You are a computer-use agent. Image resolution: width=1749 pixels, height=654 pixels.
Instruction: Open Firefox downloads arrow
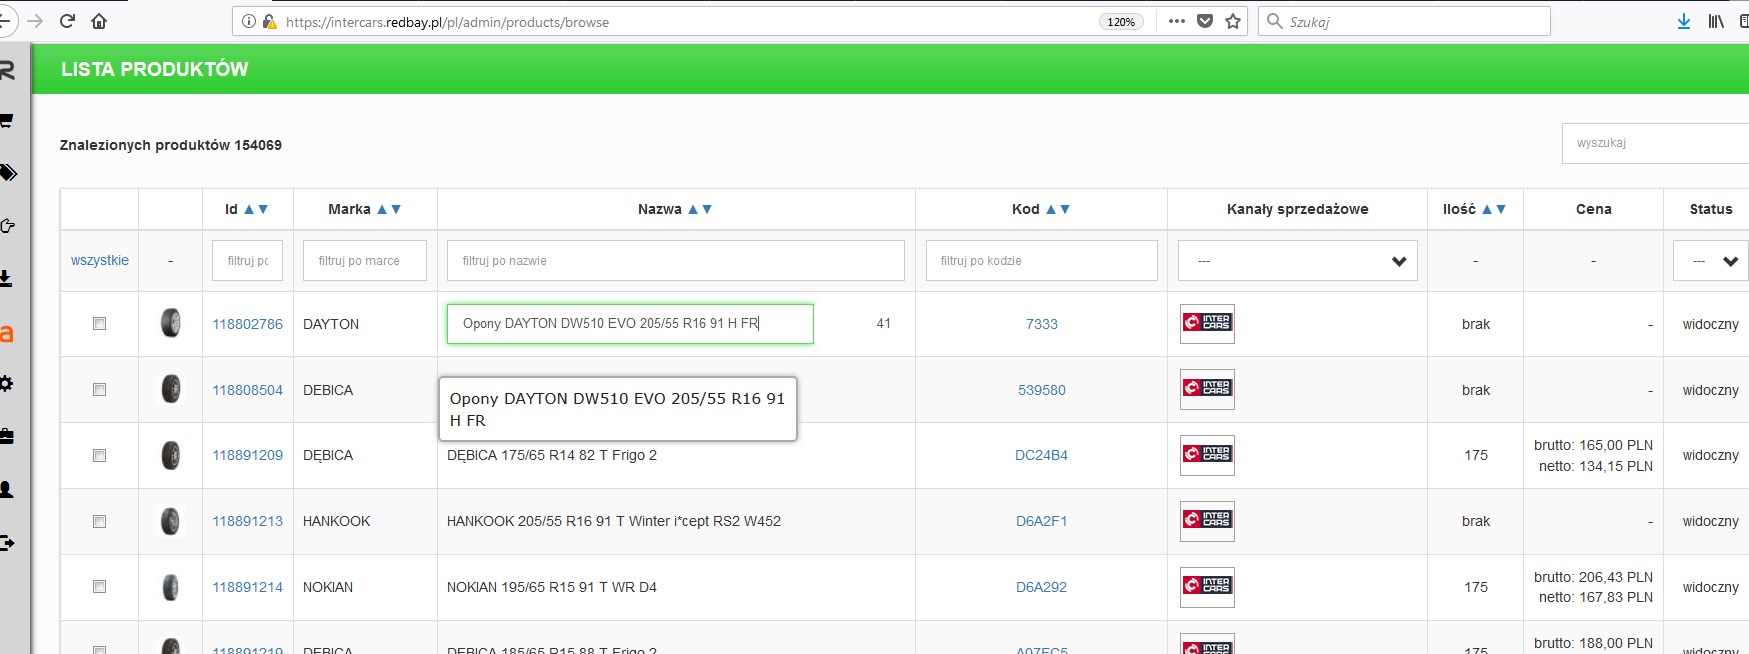coord(1684,21)
